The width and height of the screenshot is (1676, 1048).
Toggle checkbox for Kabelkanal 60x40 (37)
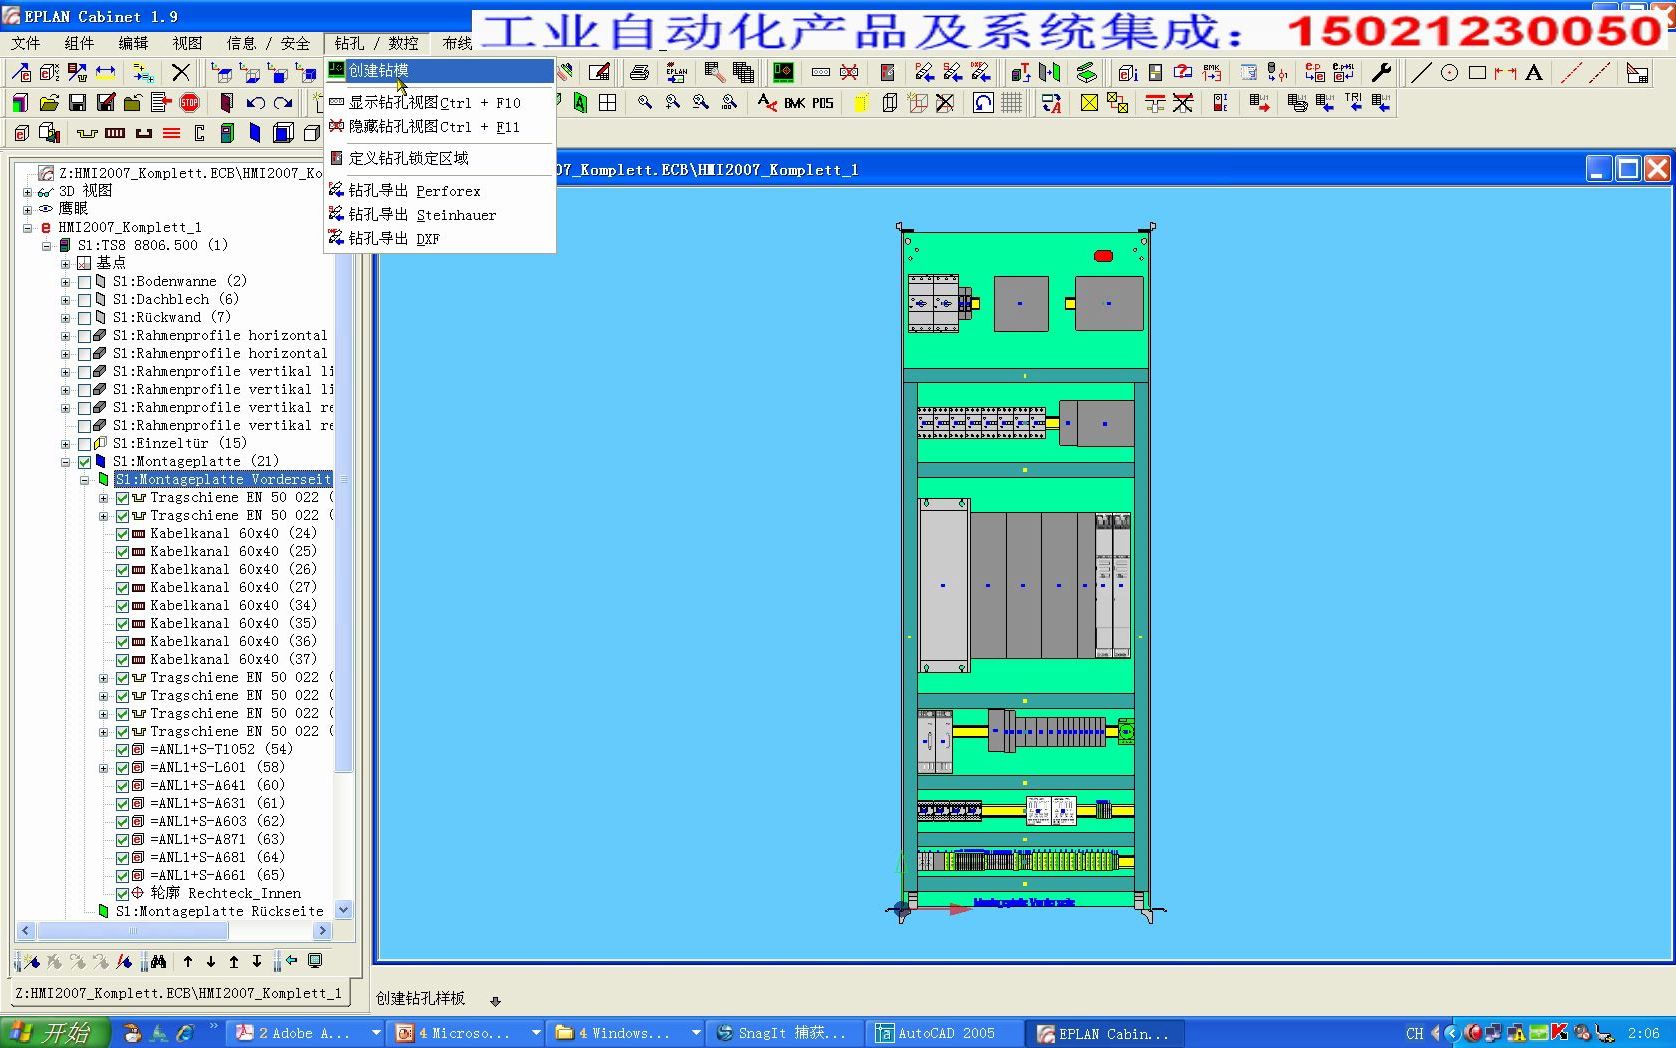pos(122,660)
